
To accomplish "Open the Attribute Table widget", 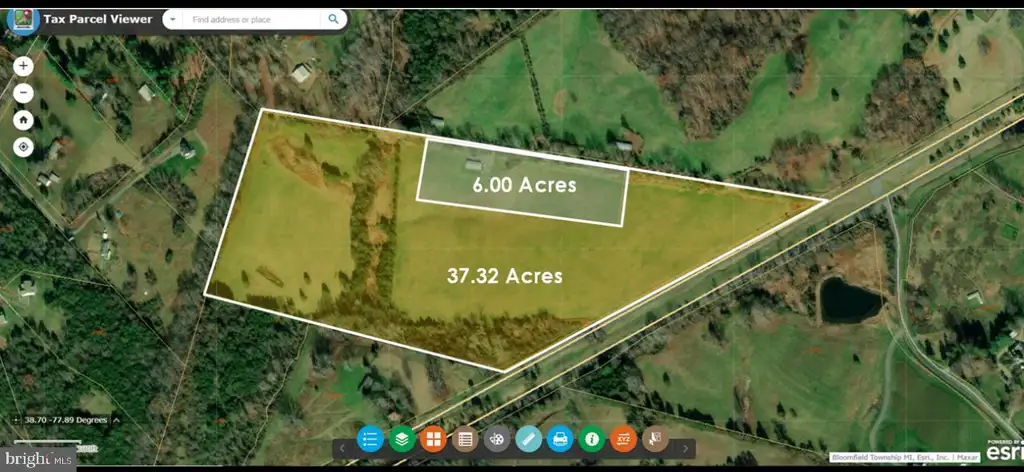I will coord(465,439).
